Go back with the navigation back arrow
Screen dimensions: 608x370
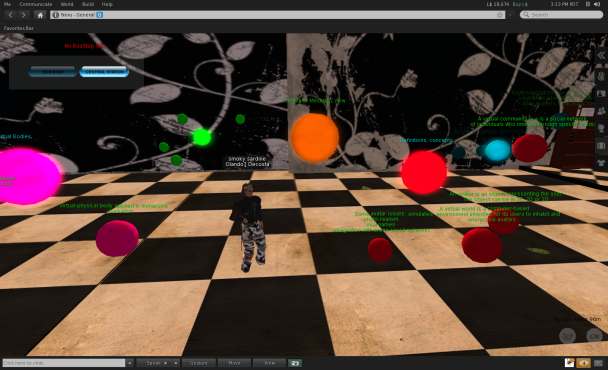point(10,15)
